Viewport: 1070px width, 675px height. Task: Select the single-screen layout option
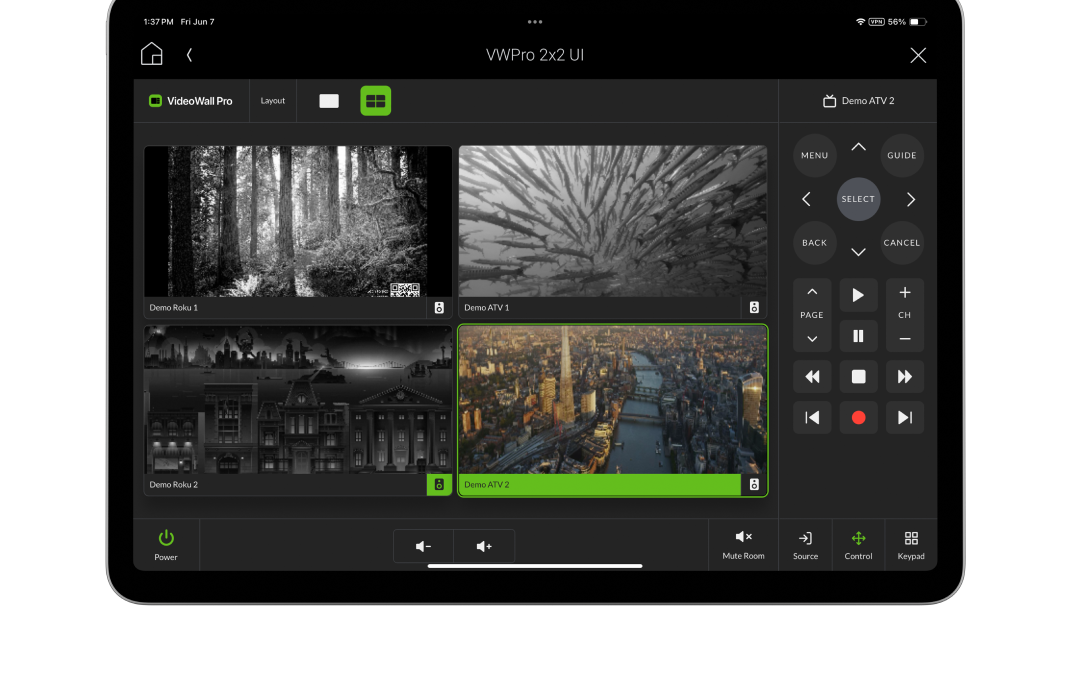coord(329,101)
